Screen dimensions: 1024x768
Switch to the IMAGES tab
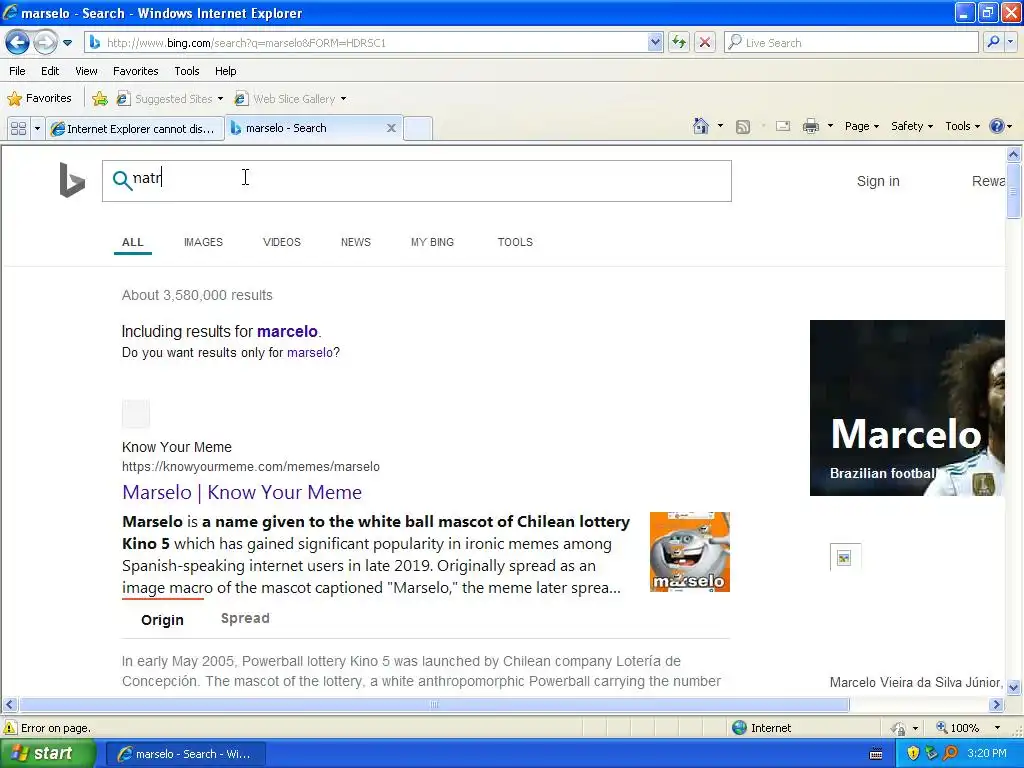click(x=203, y=242)
